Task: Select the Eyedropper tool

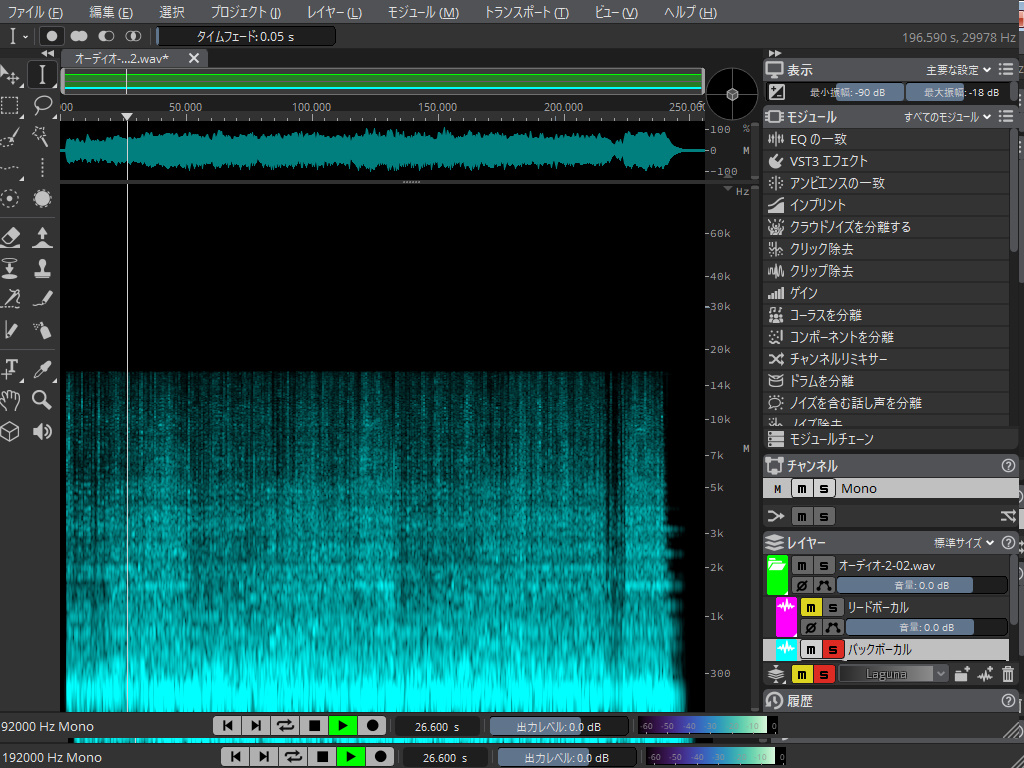Action: (x=42, y=369)
